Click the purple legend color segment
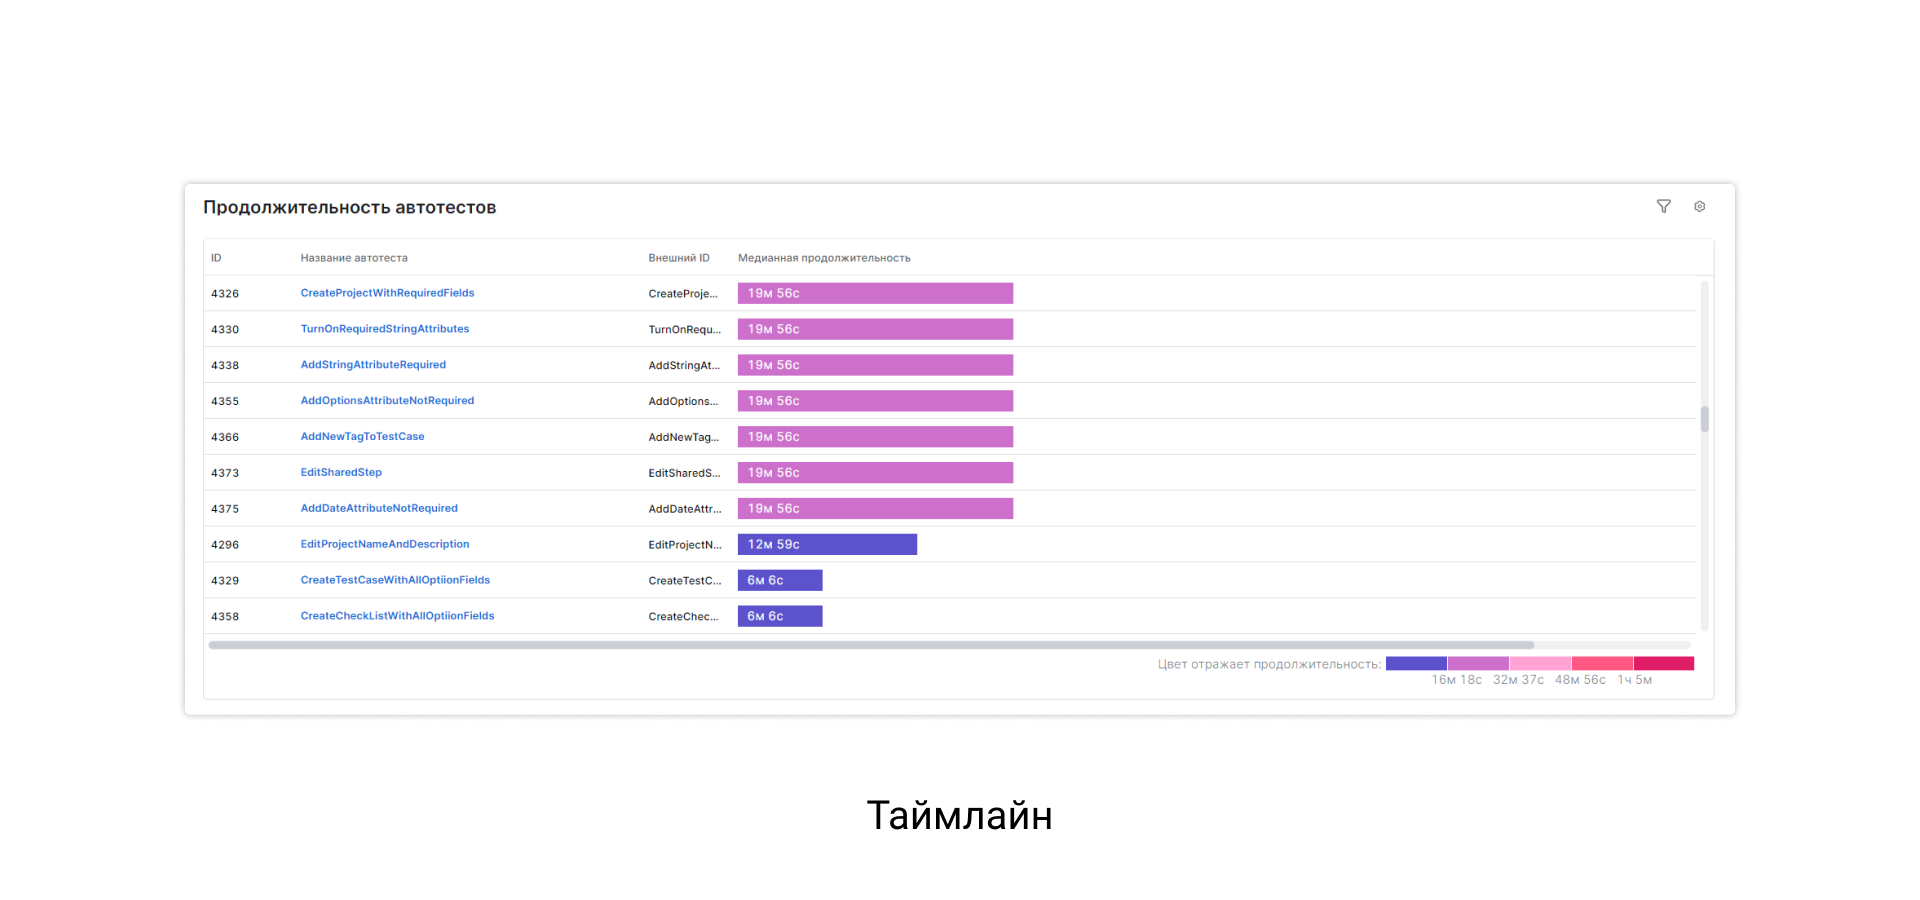The width and height of the screenshot is (1920, 900). pyautogui.click(x=1478, y=663)
